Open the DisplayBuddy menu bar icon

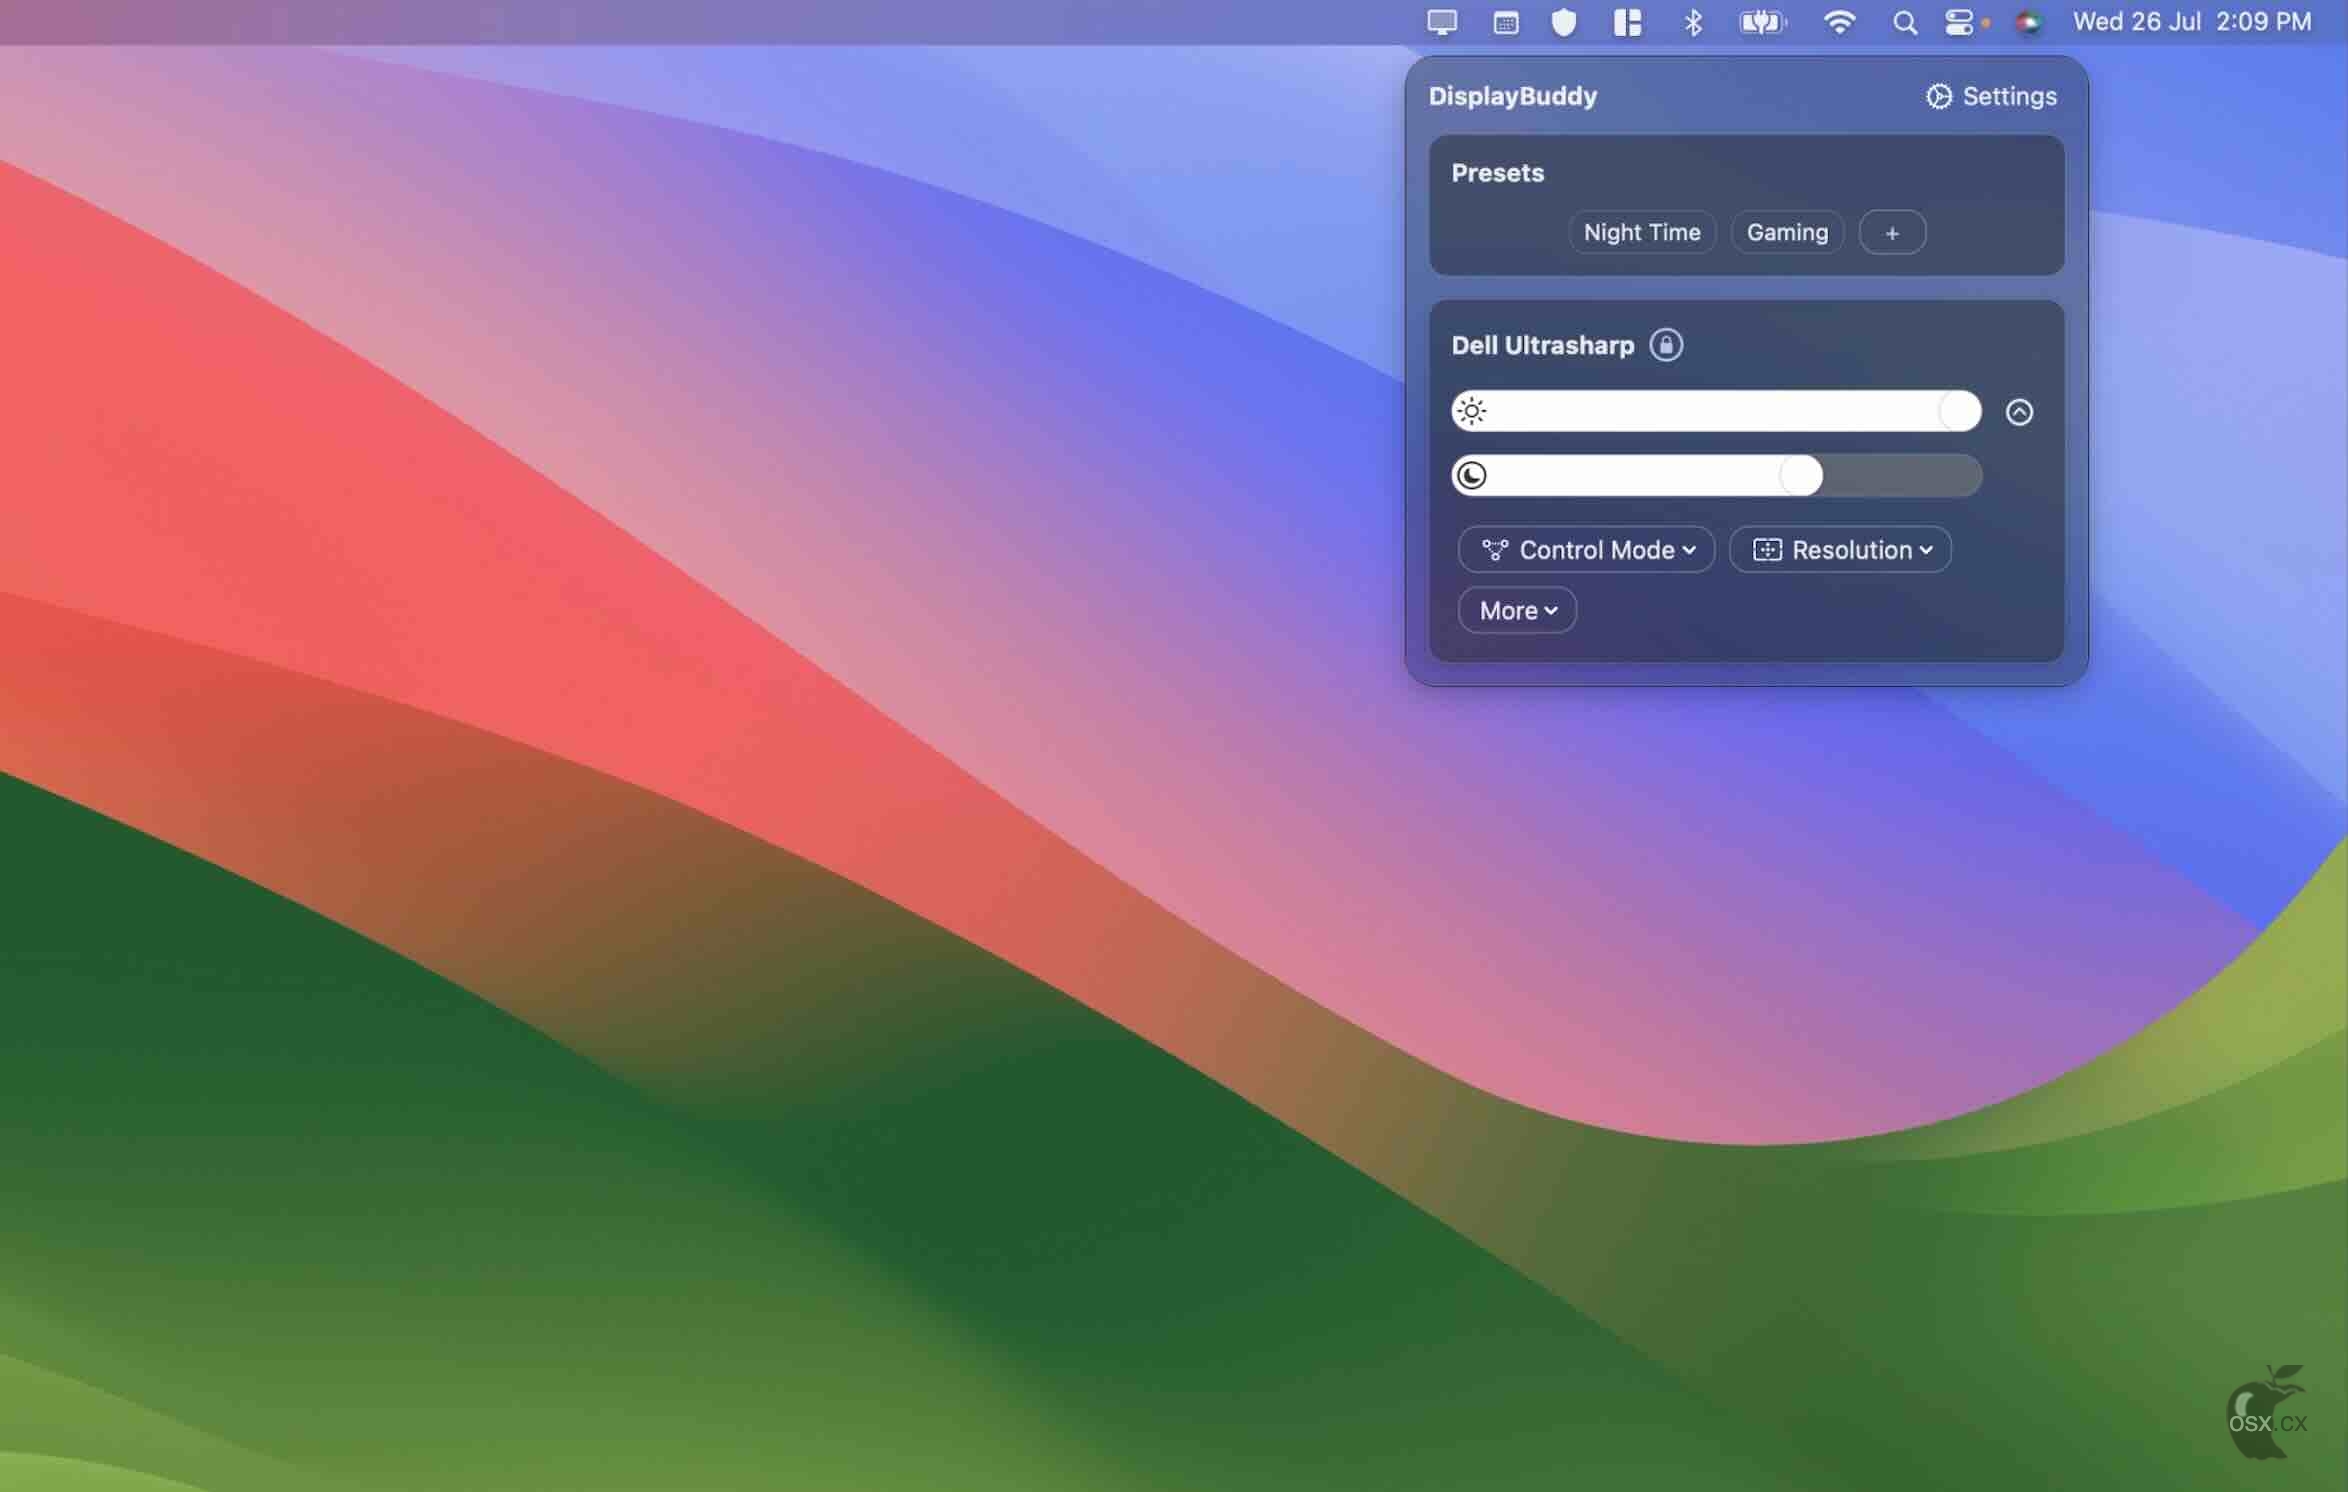tap(1441, 22)
